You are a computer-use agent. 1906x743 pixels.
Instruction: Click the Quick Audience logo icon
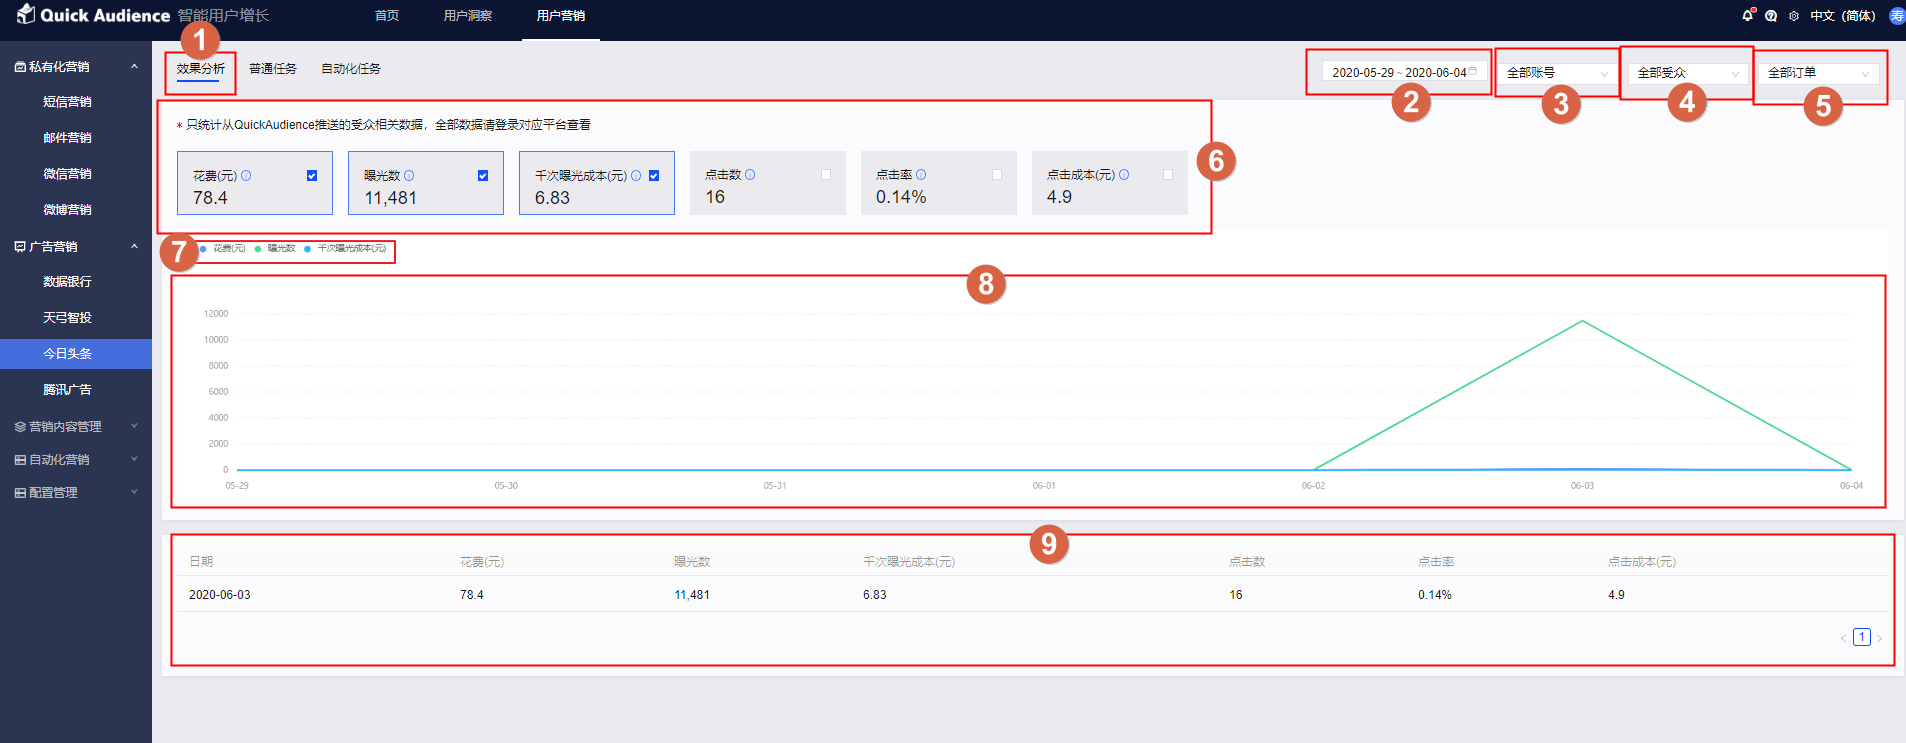click(26, 14)
